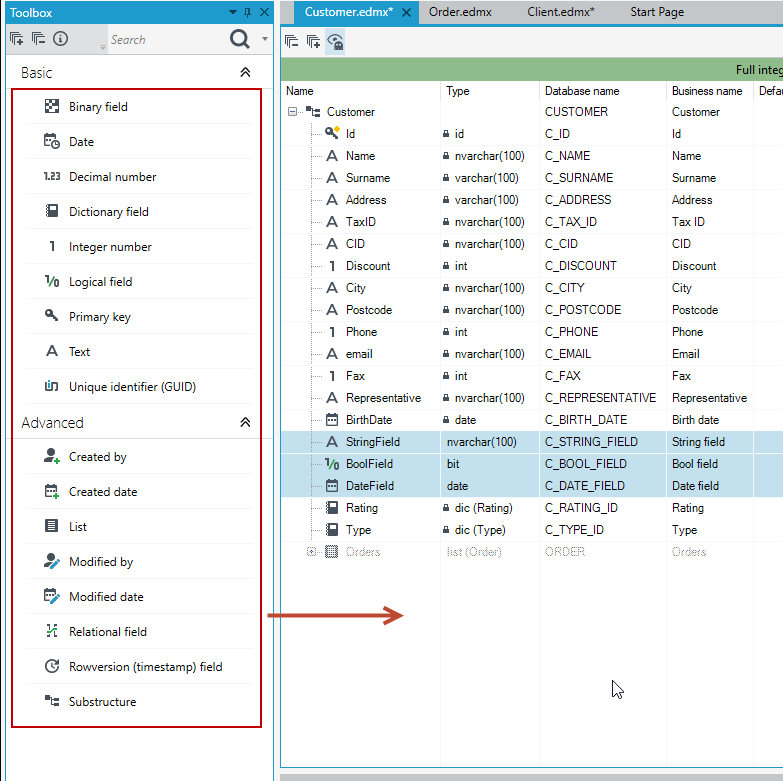This screenshot has width=783, height=781.
Task: Pick the Modified by tool
Action: pyautogui.click(x=139, y=561)
